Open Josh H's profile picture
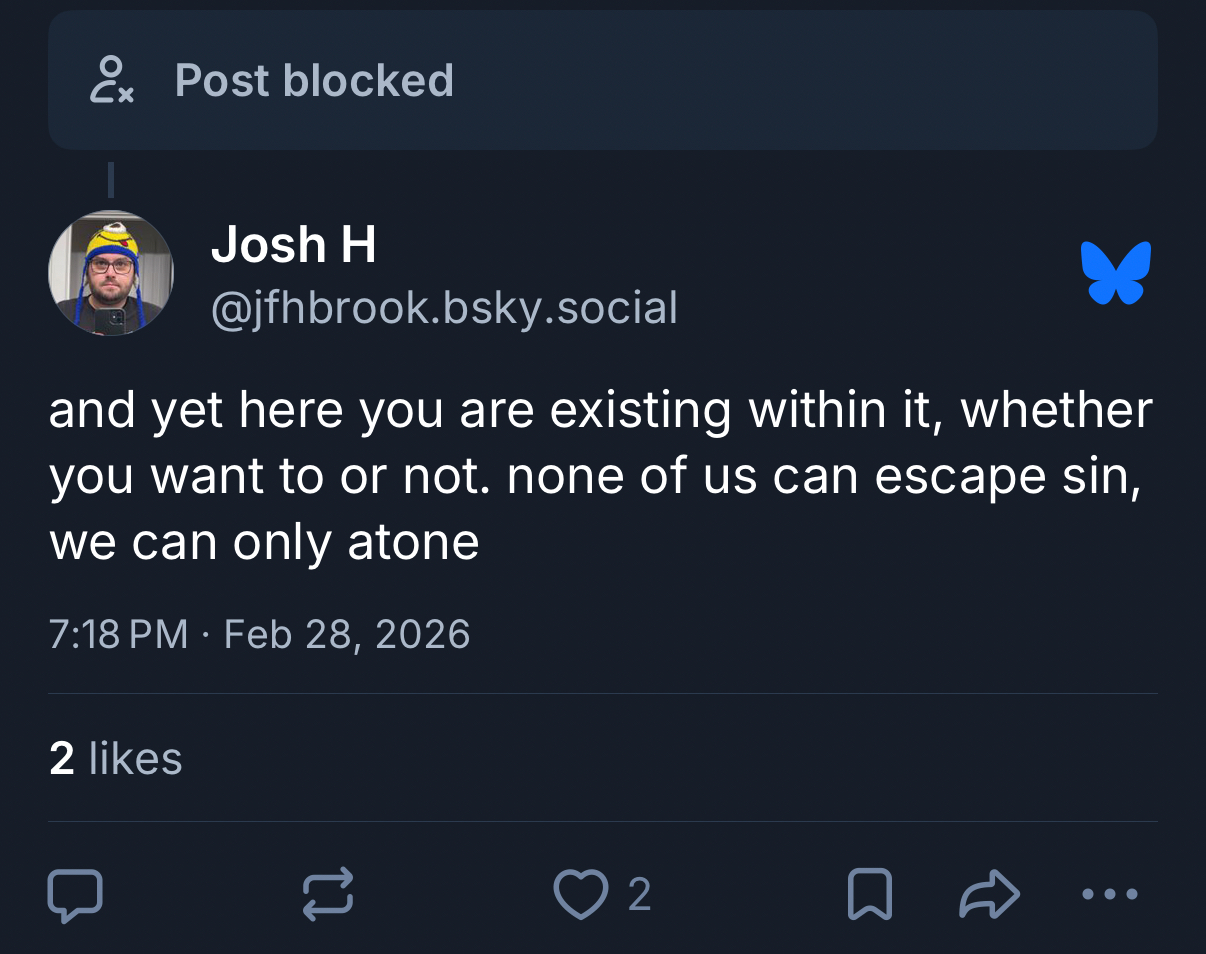This screenshot has height=954, width=1206. coord(111,273)
